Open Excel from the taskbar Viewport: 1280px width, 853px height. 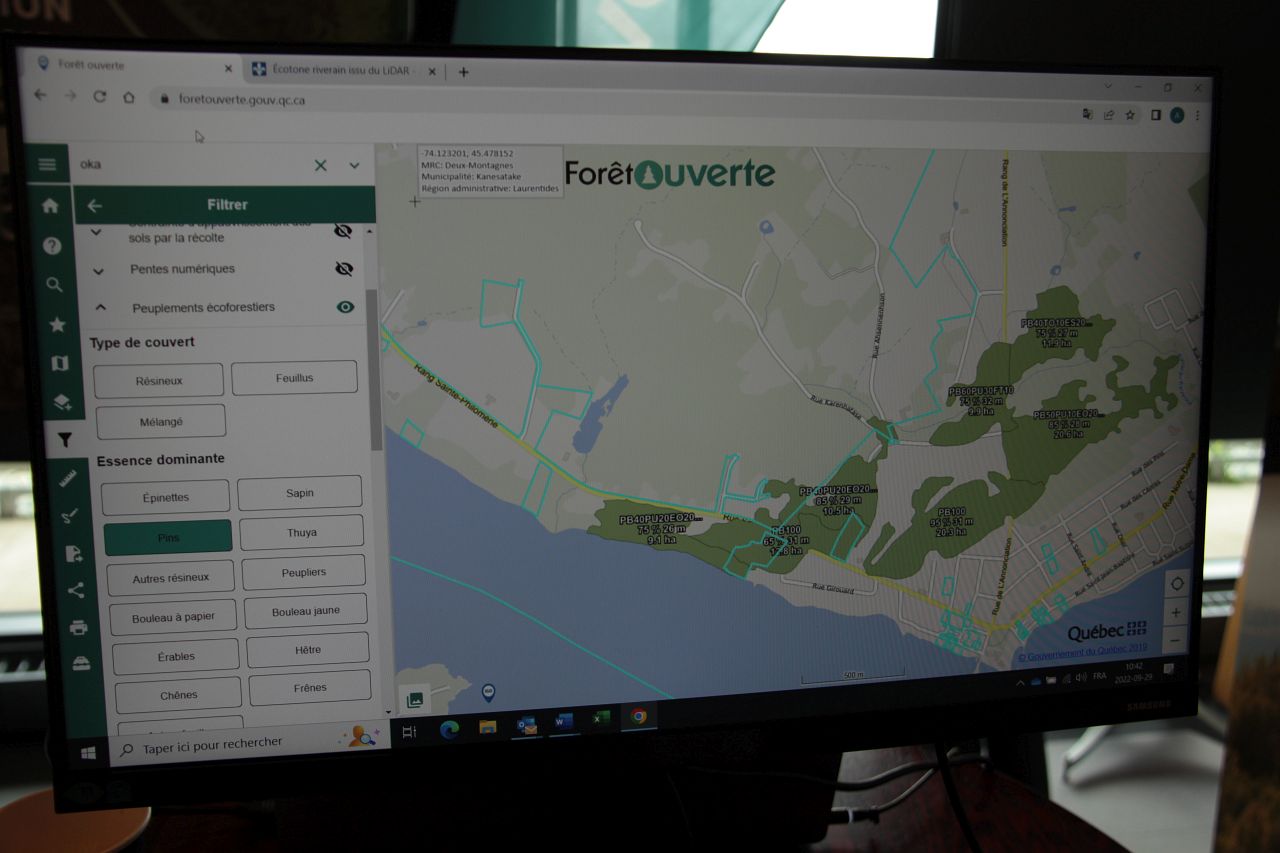[x=600, y=719]
